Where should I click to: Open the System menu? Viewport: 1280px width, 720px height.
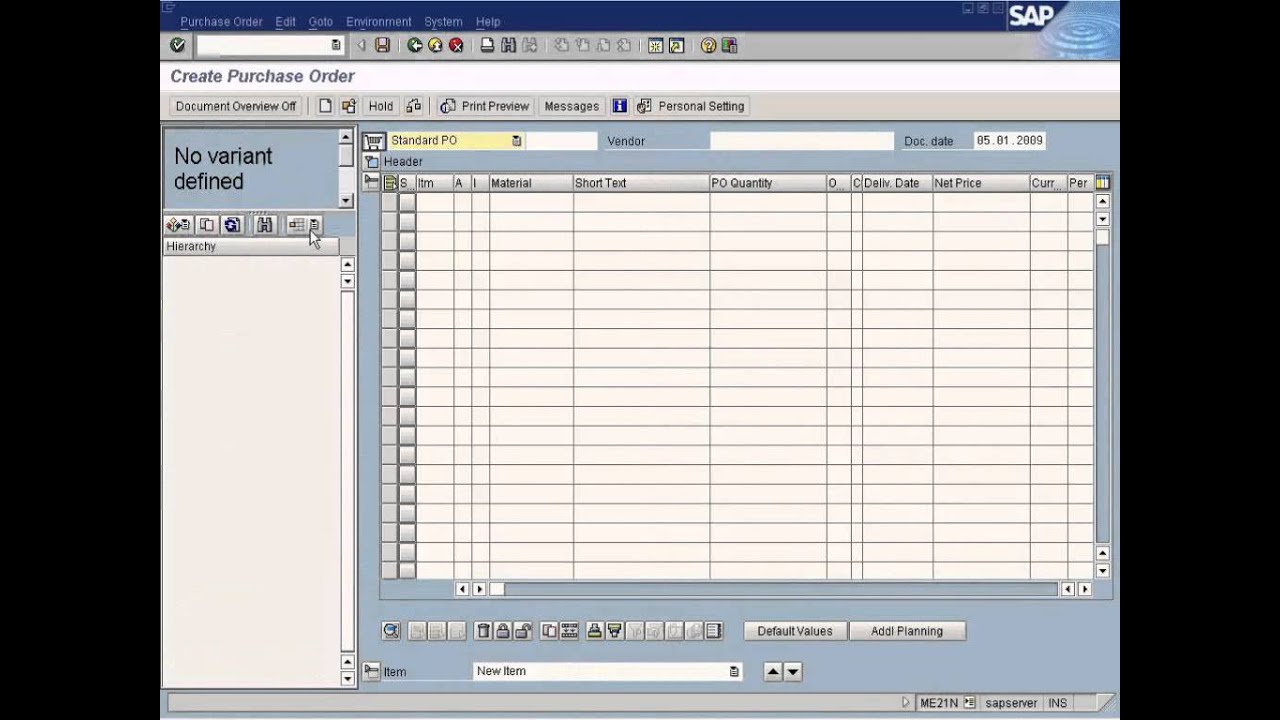click(443, 21)
